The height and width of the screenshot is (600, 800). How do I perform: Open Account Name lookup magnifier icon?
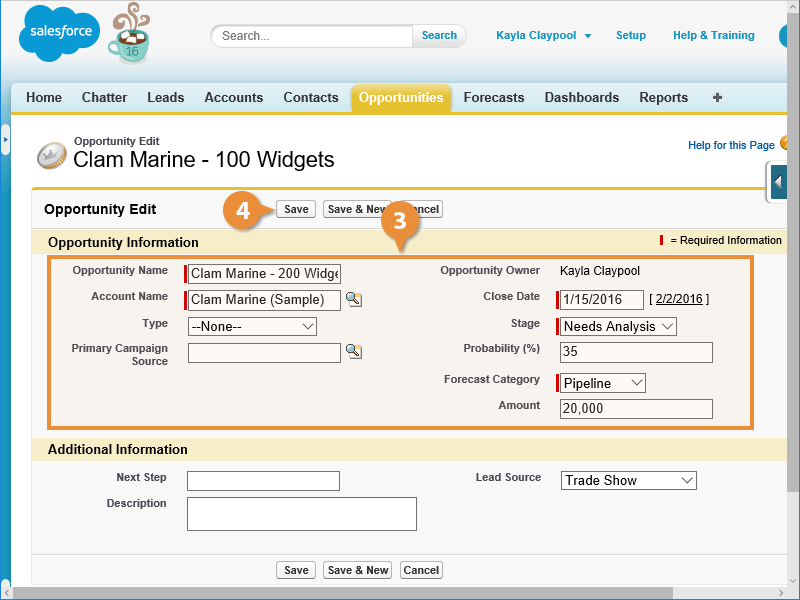(353, 299)
